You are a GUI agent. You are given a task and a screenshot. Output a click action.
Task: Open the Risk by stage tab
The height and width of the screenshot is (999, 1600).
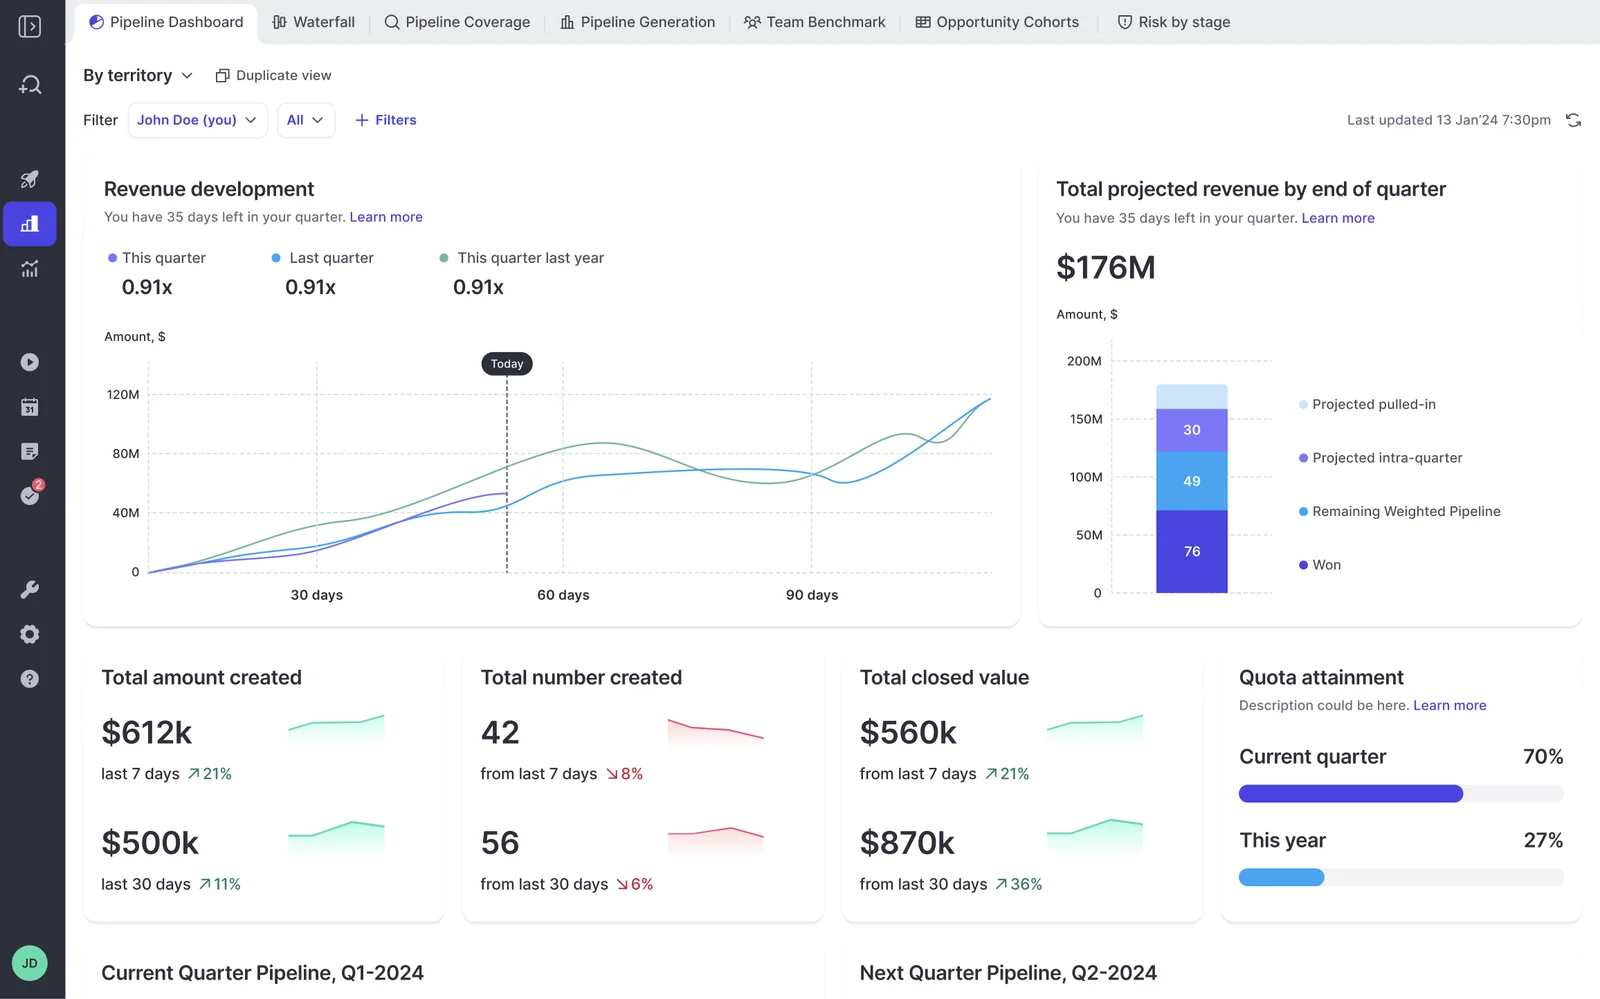tap(1174, 22)
